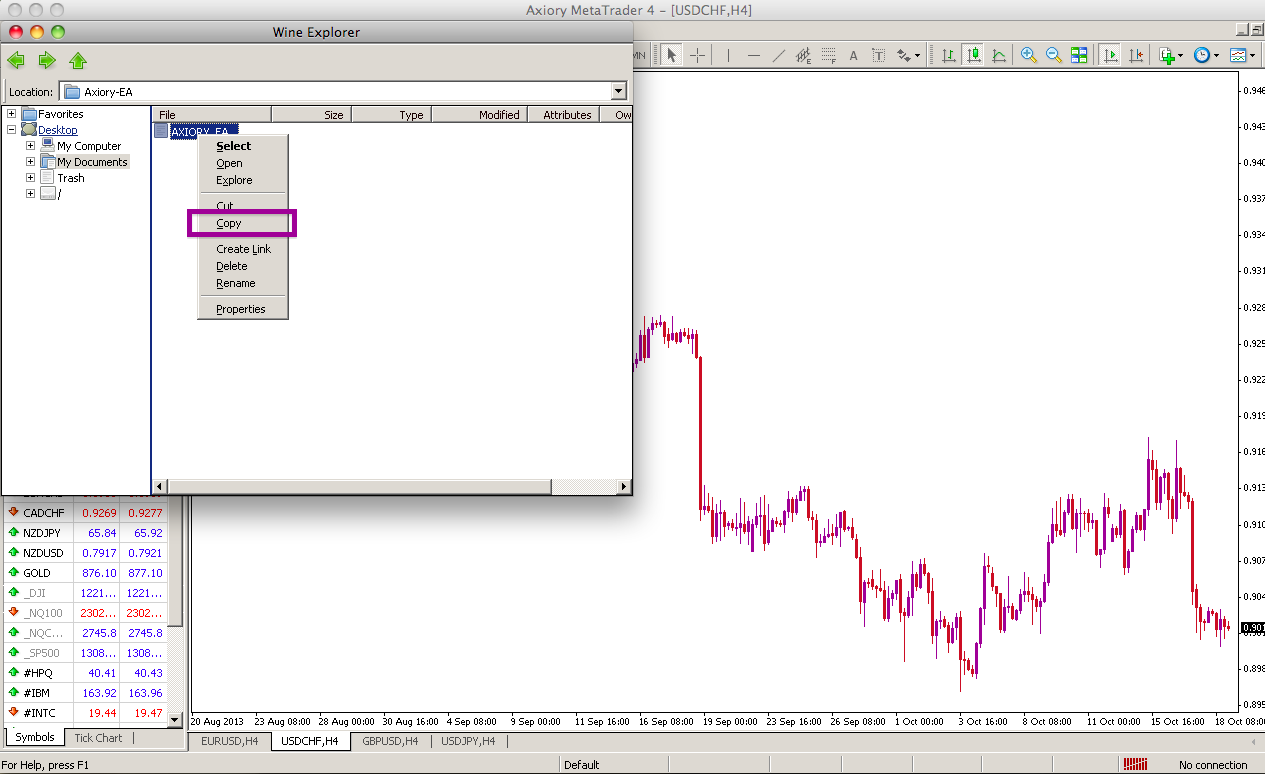The width and height of the screenshot is (1265, 774).
Task: Zoom in on the chart
Action: point(1028,55)
